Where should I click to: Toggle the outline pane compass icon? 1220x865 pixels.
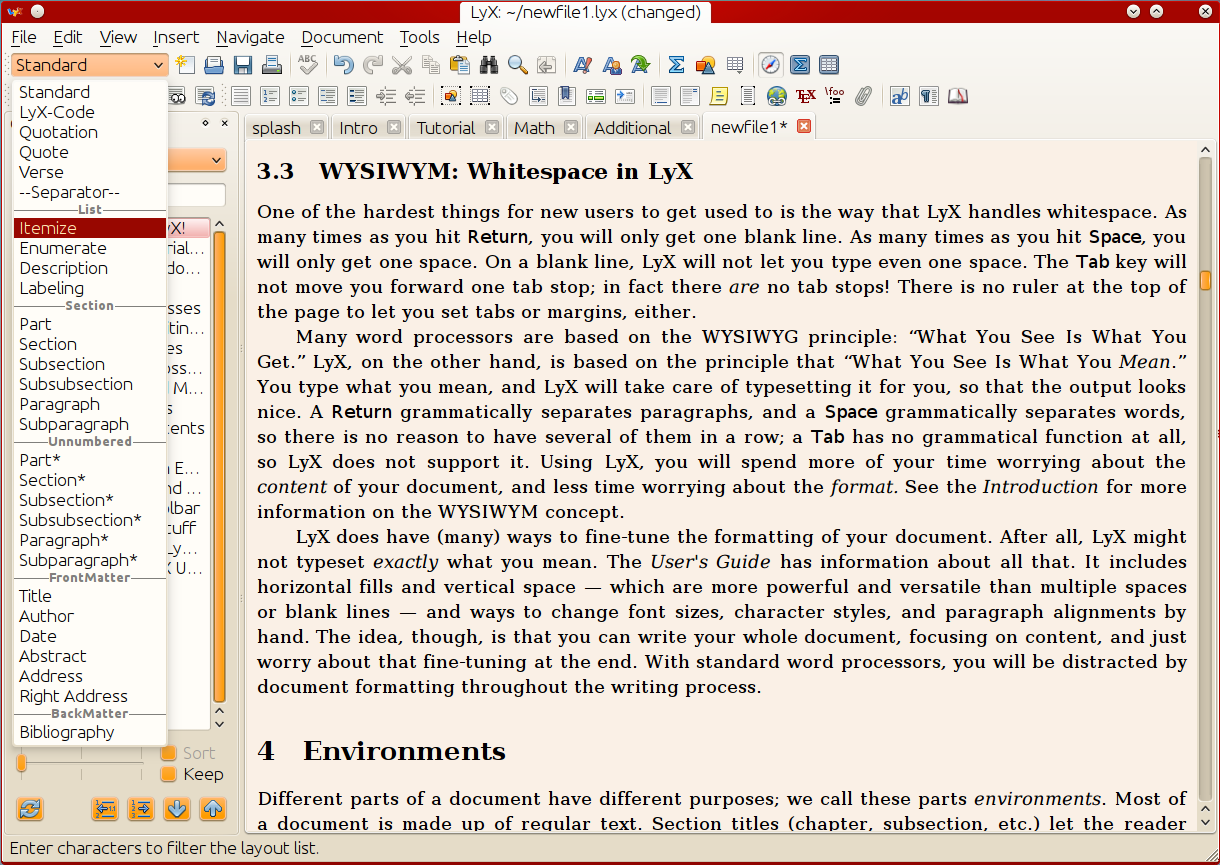pyautogui.click(x=771, y=65)
